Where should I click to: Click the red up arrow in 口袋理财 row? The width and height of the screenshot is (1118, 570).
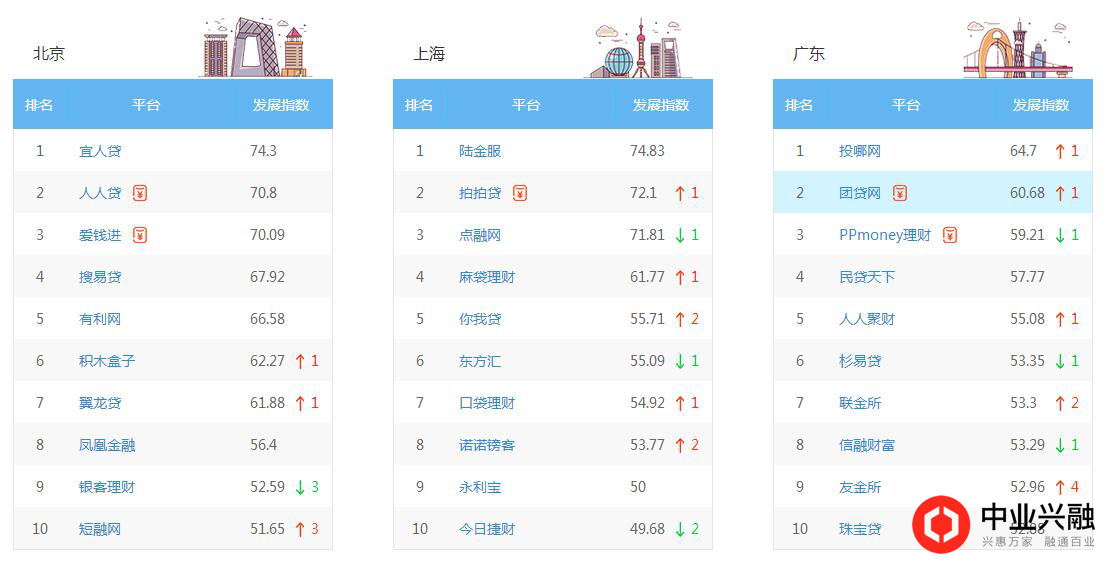tap(680, 404)
